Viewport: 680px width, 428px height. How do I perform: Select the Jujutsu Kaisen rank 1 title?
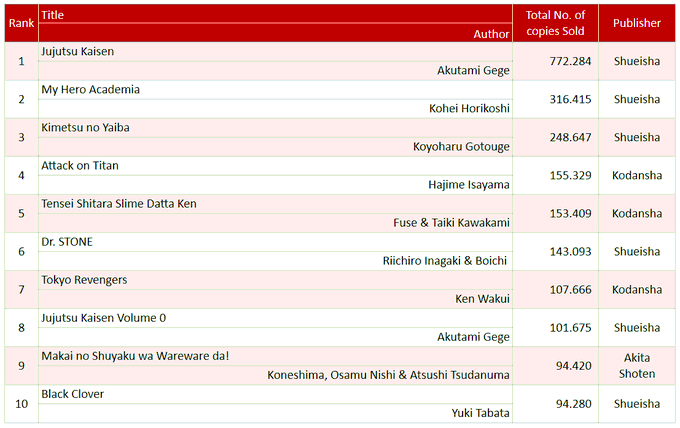(275, 52)
